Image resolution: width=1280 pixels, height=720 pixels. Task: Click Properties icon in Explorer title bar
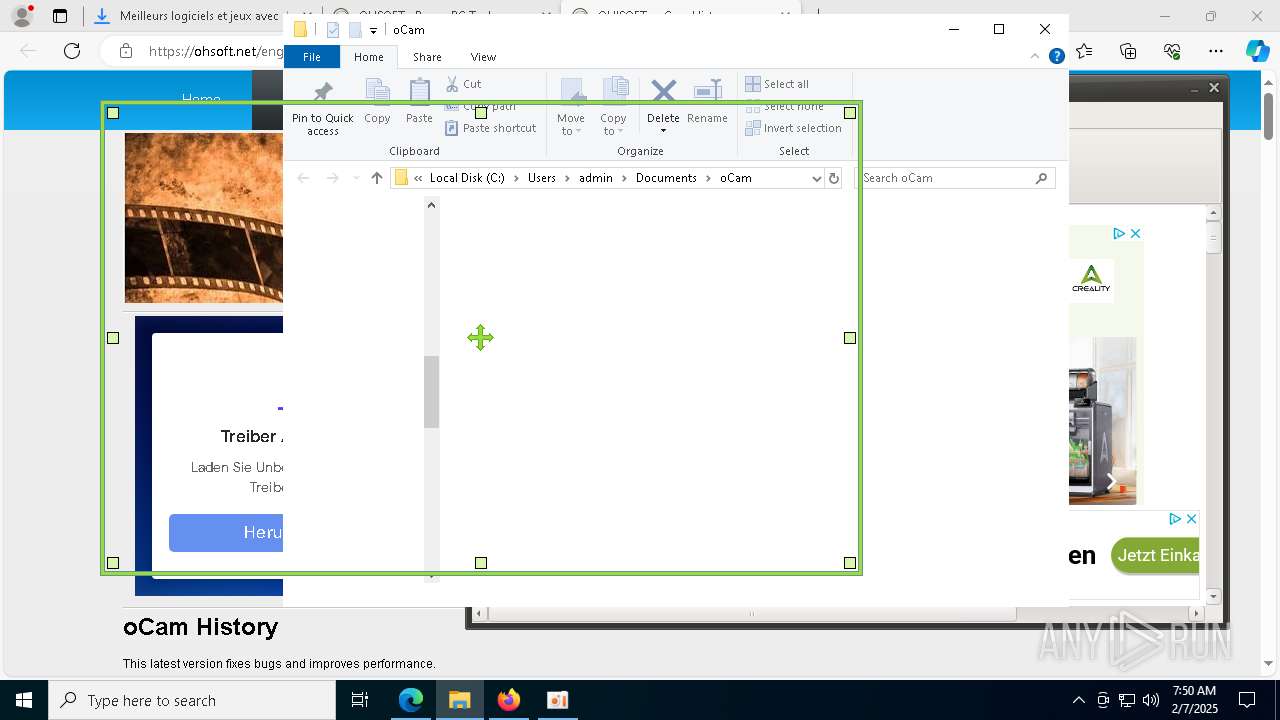(x=334, y=30)
